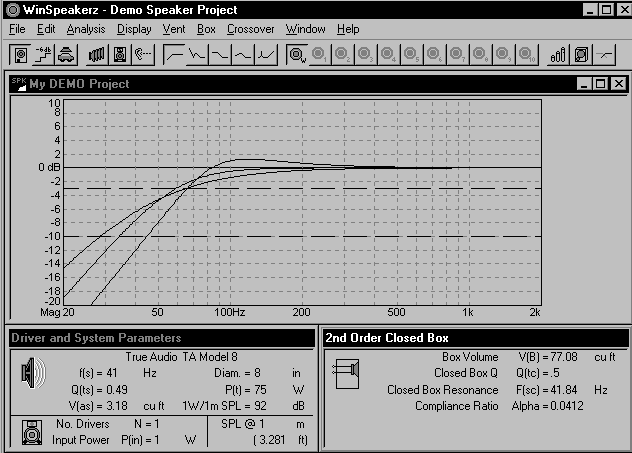Click the speaker cabinet icon beside ear icon
This screenshot has height=453, width=632.
(120, 53)
